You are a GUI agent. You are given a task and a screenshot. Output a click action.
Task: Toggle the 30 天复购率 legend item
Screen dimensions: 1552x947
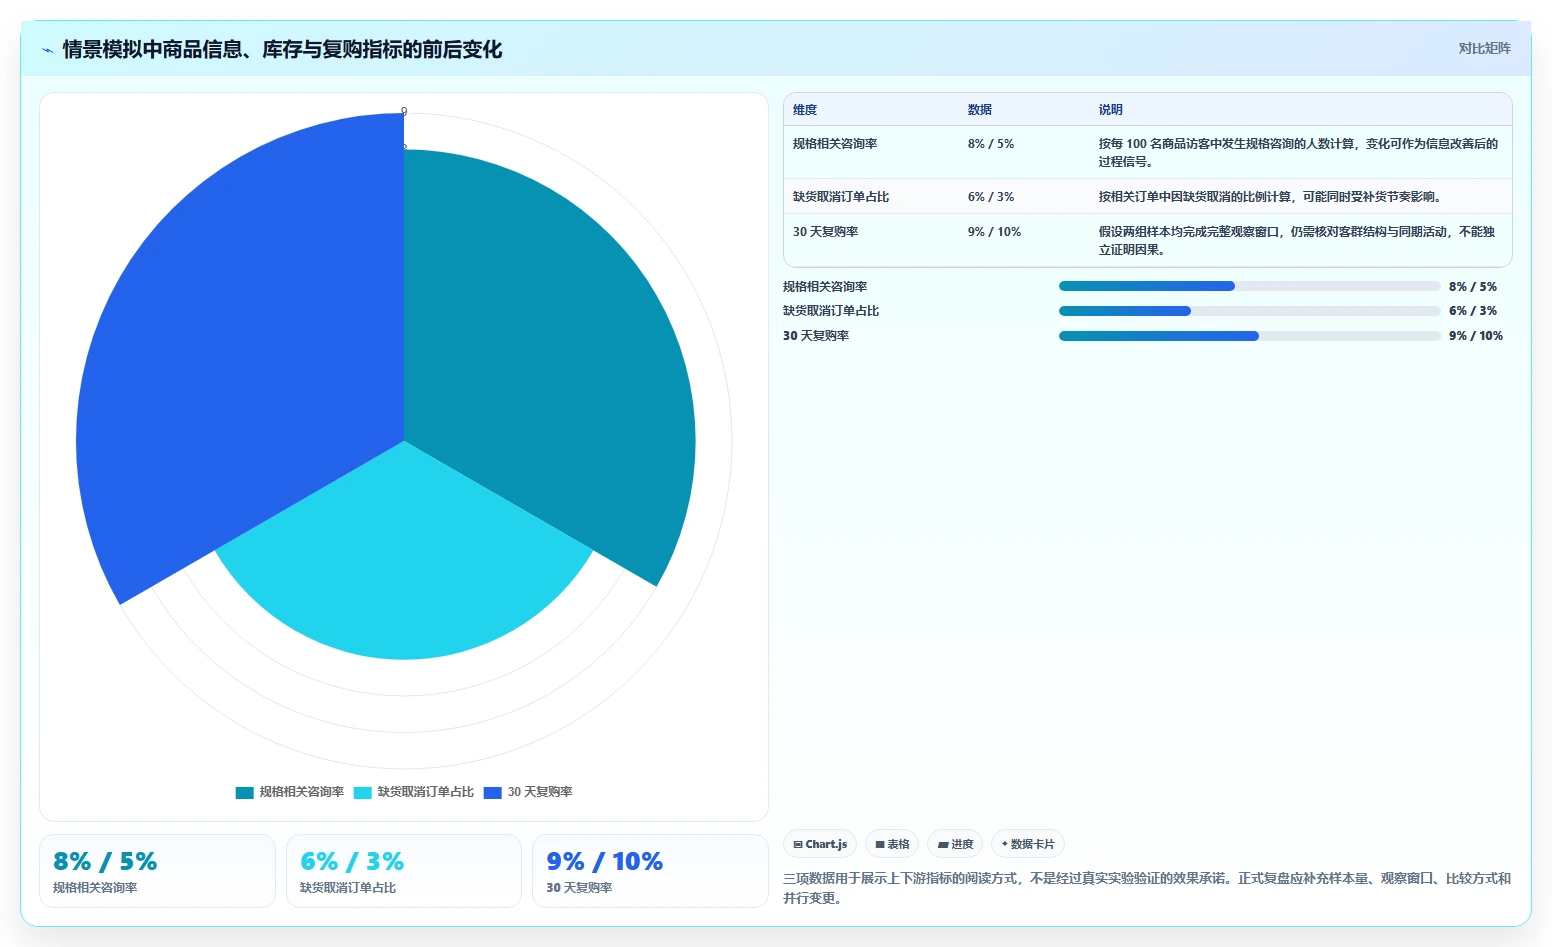click(528, 792)
